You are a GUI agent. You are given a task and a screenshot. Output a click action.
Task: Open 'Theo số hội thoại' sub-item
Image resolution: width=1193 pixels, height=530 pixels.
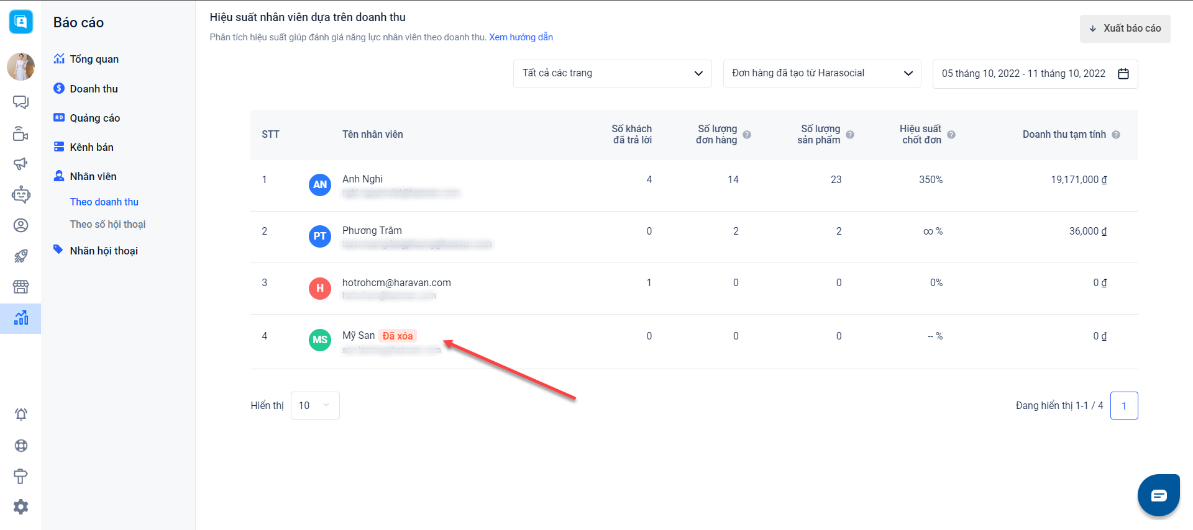tap(107, 224)
